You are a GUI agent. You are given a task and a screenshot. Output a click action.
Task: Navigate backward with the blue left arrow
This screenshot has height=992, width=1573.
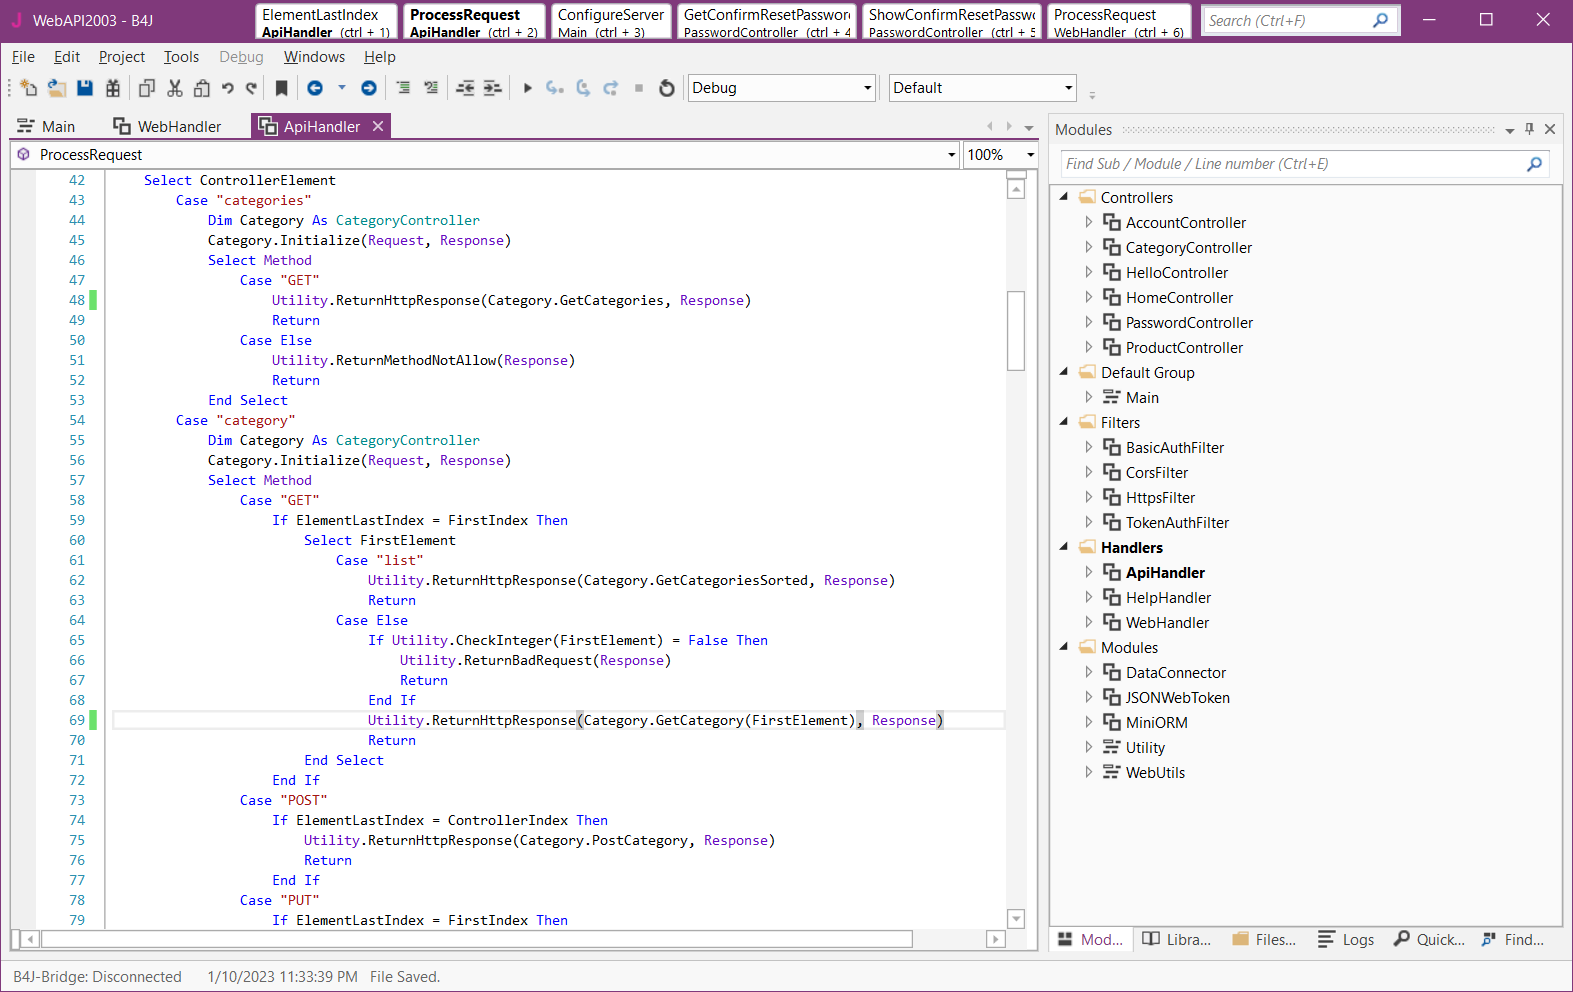click(315, 88)
